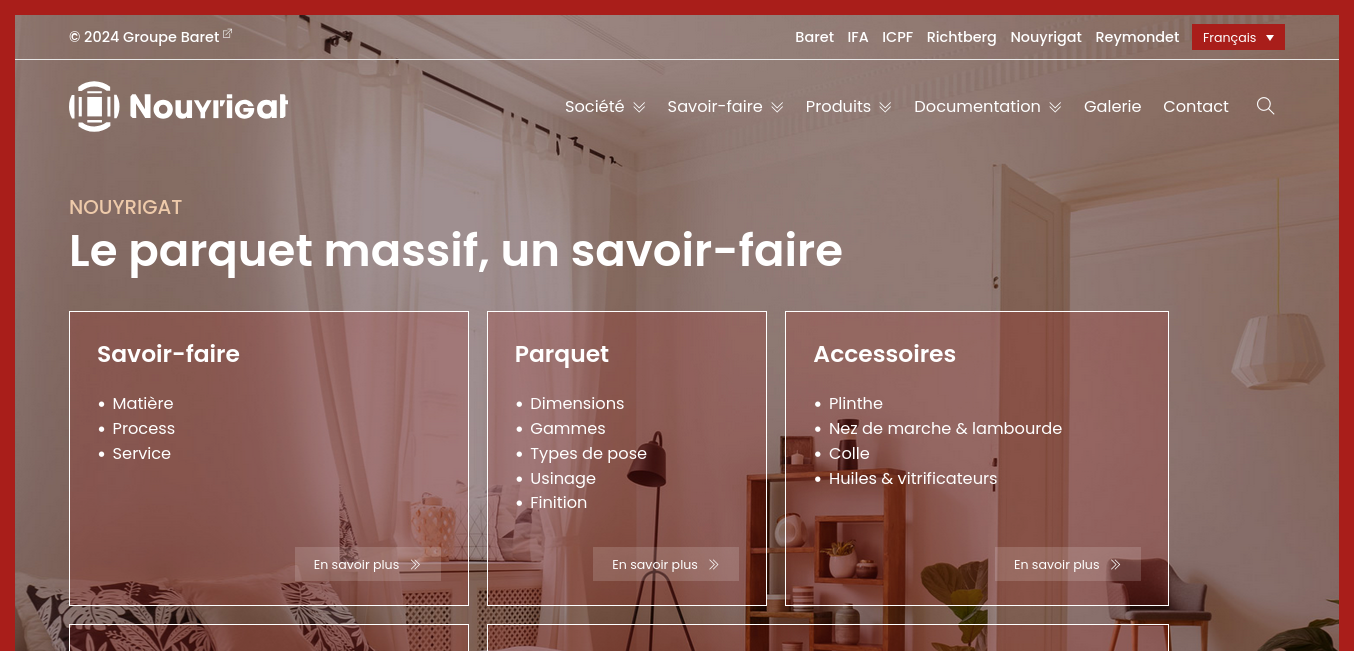
Task: Expand the Société menu
Action: tap(605, 107)
